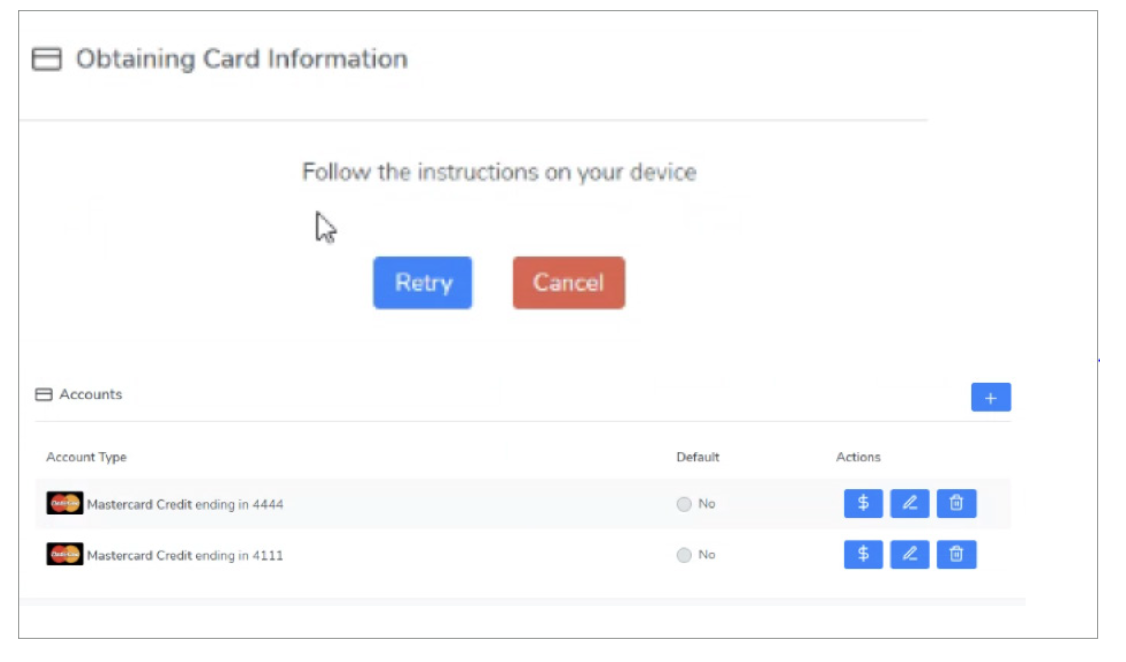This screenshot has width=1126, height=662.
Task: Click the trash delete icon for card 4444
Action: coord(956,504)
